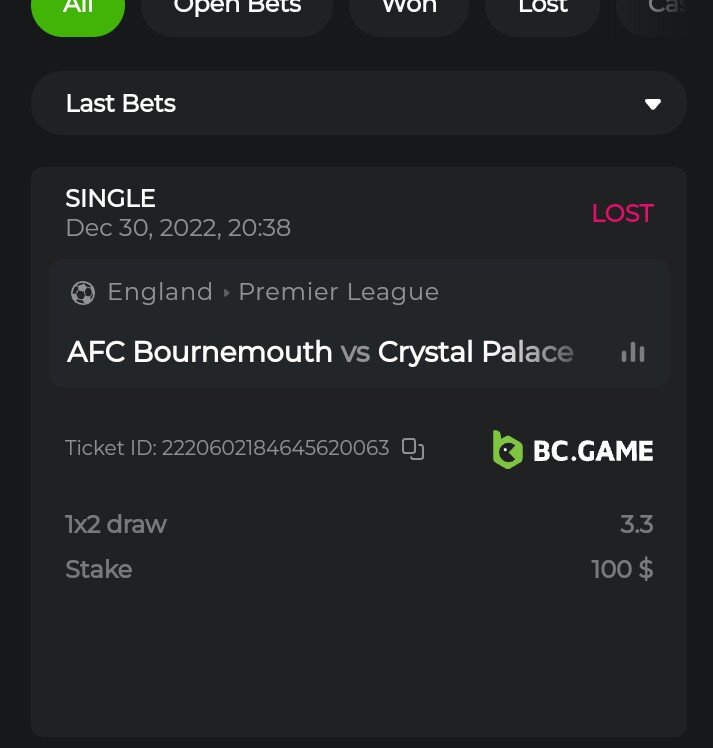Viewport: 713px width, 748px height.
Task: Switch to the Open Bets tab
Action: pyautogui.click(x=237, y=10)
